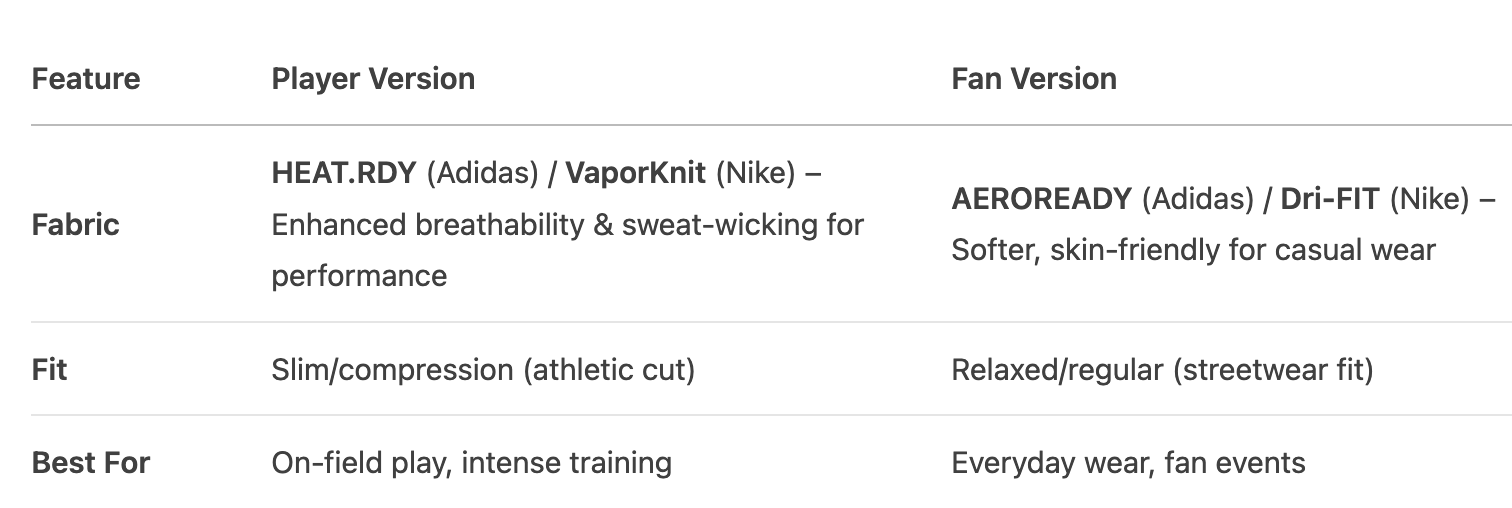Click the bold HEAT.RDY text
This screenshot has height=508, width=1512.
[x=344, y=173]
